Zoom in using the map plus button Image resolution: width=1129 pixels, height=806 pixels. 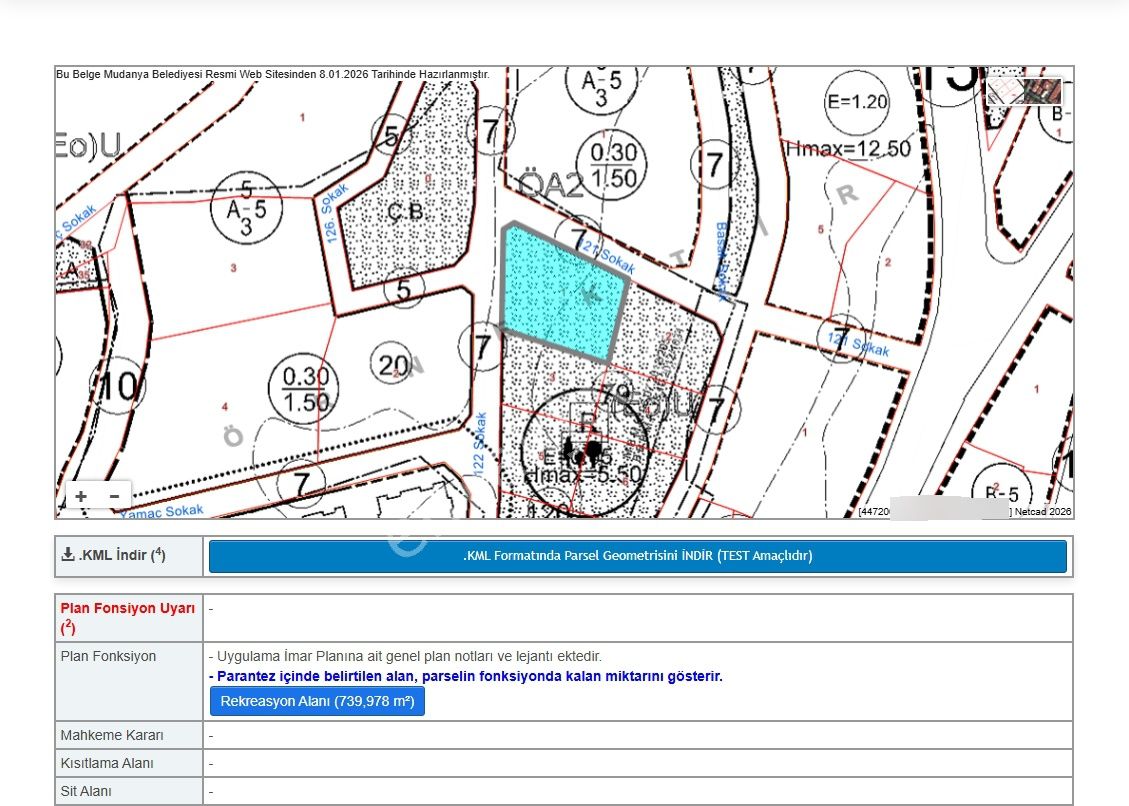point(81,496)
